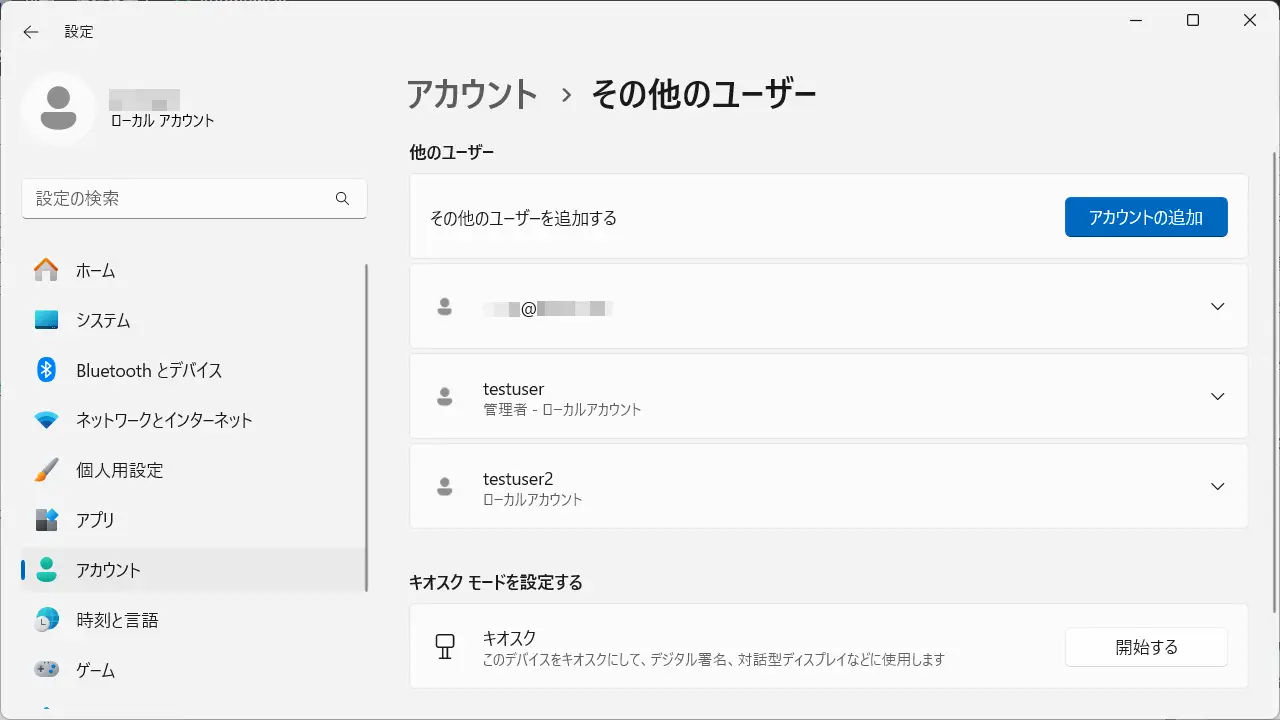Image resolution: width=1280 pixels, height=720 pixels.
Task: Click the Bluetooth icon in sidebar
Action: pos(46,370)
